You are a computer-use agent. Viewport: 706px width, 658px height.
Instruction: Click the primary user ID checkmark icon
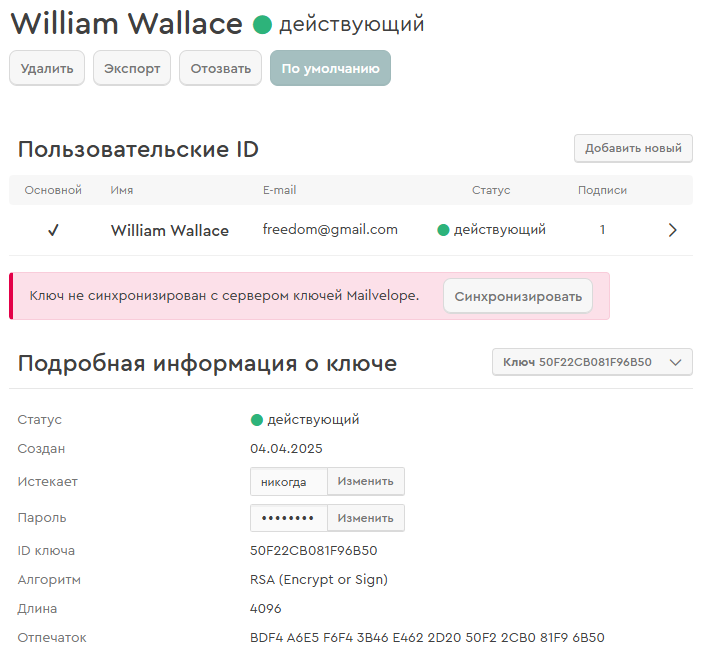53,230
